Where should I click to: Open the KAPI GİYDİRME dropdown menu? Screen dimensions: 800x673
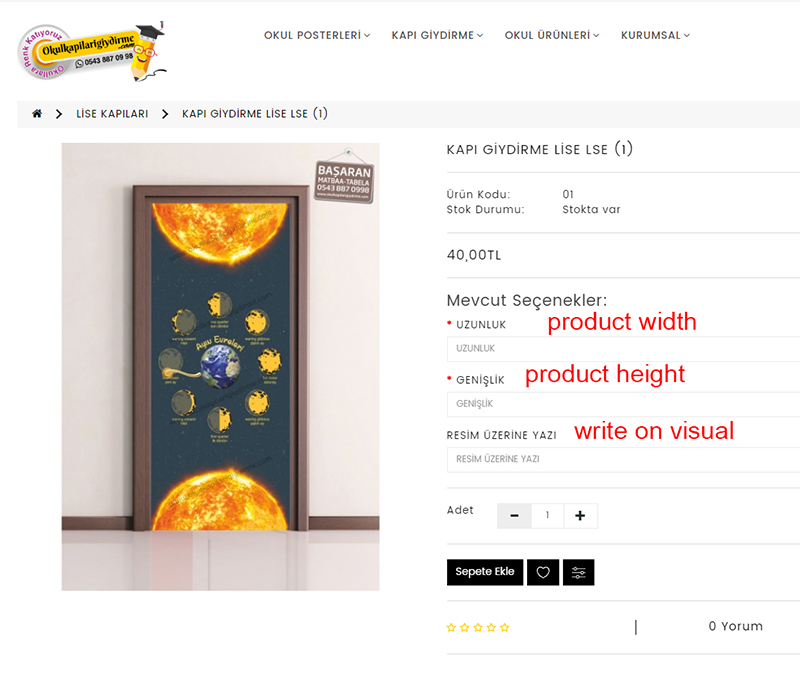(x=437, y=35)
